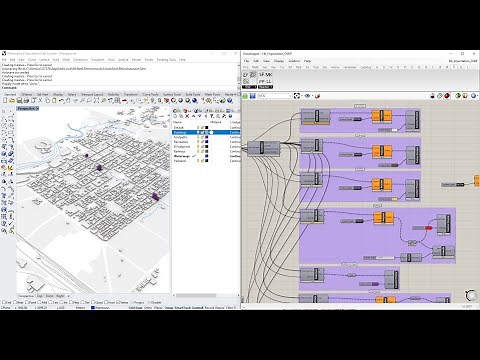Image resolution: width=480 pixels, height=360 pixels.
Task: Toggle Cen osnap checkbox
Action: [x=51, y=302]
